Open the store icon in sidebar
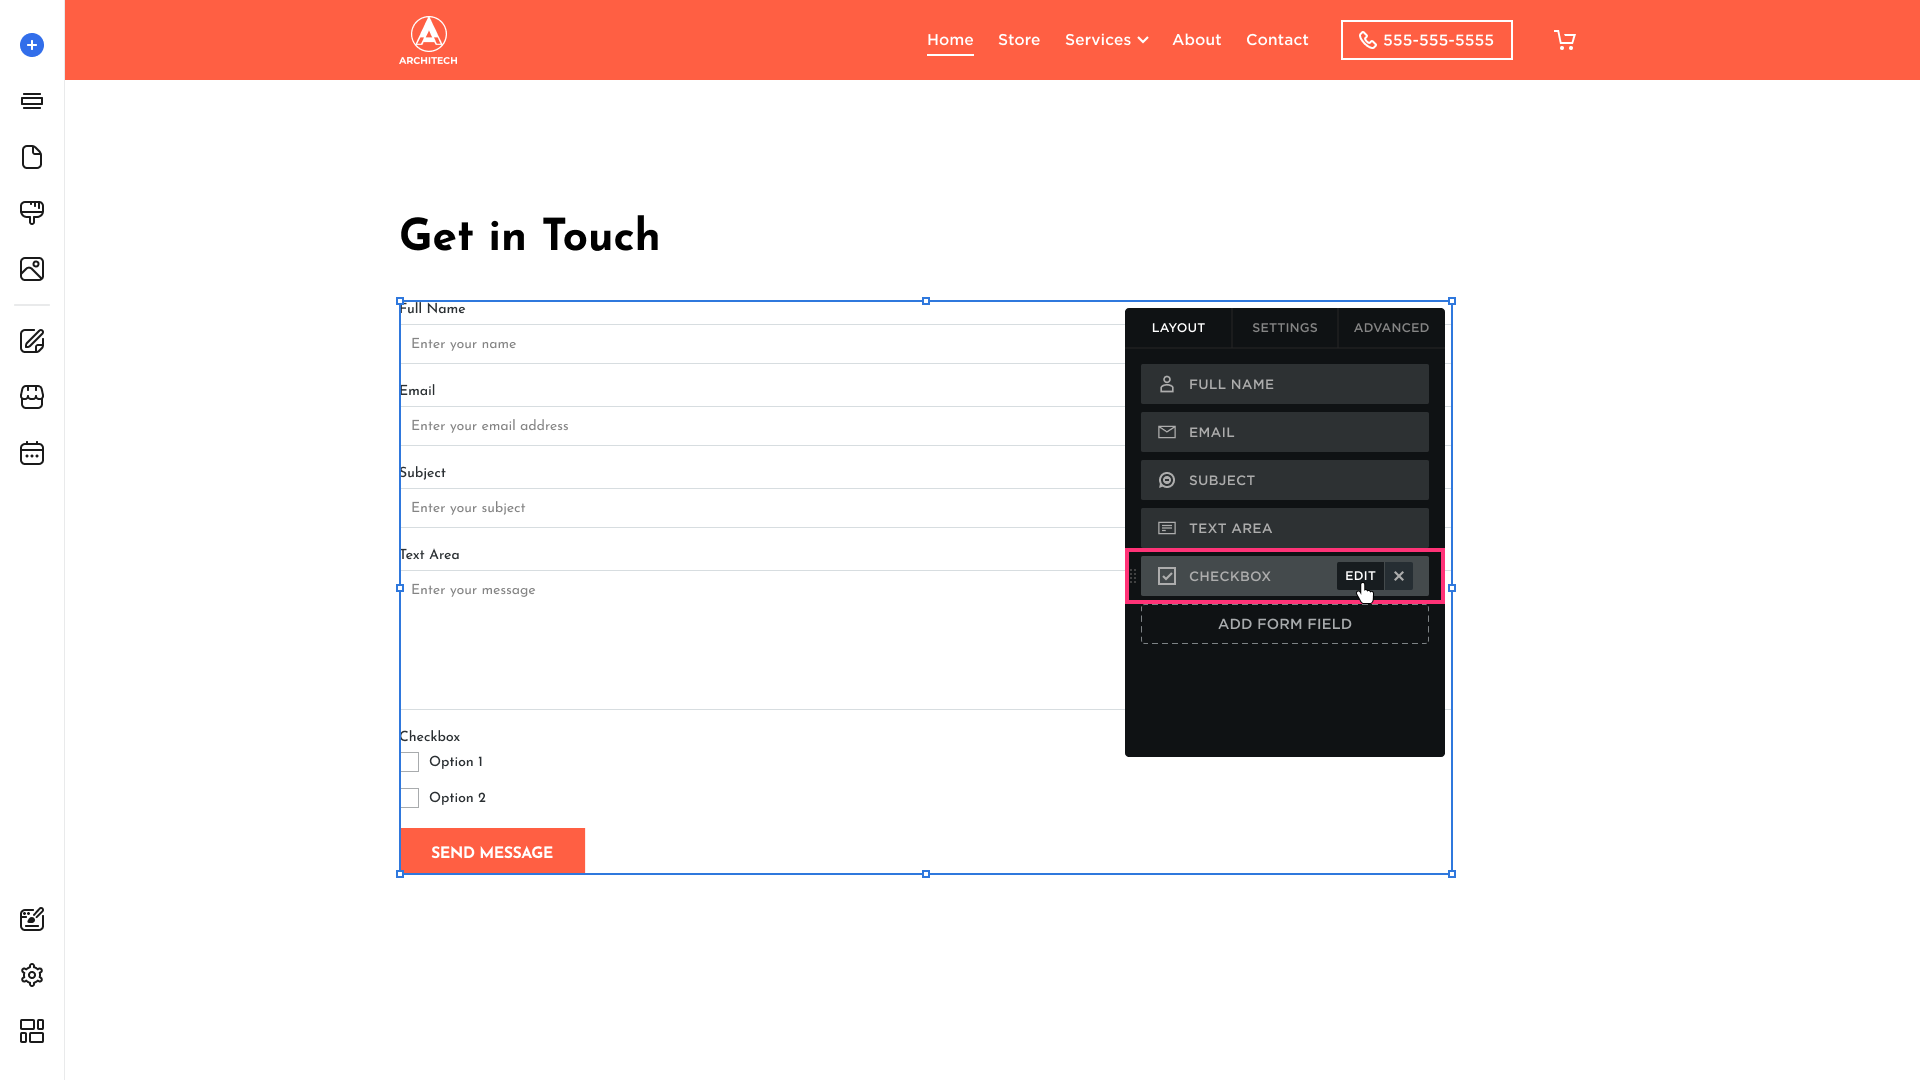Image resolution: width=1920 pixels, height=1080 pixels. click(32, 397)
